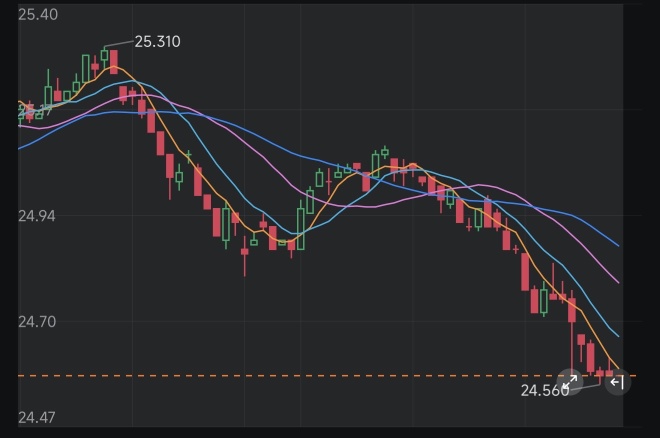Expand the chart to fullscreen with diagonal arrows icon
Viewport: 660px width, 438px height.
(x=570, y=382)
